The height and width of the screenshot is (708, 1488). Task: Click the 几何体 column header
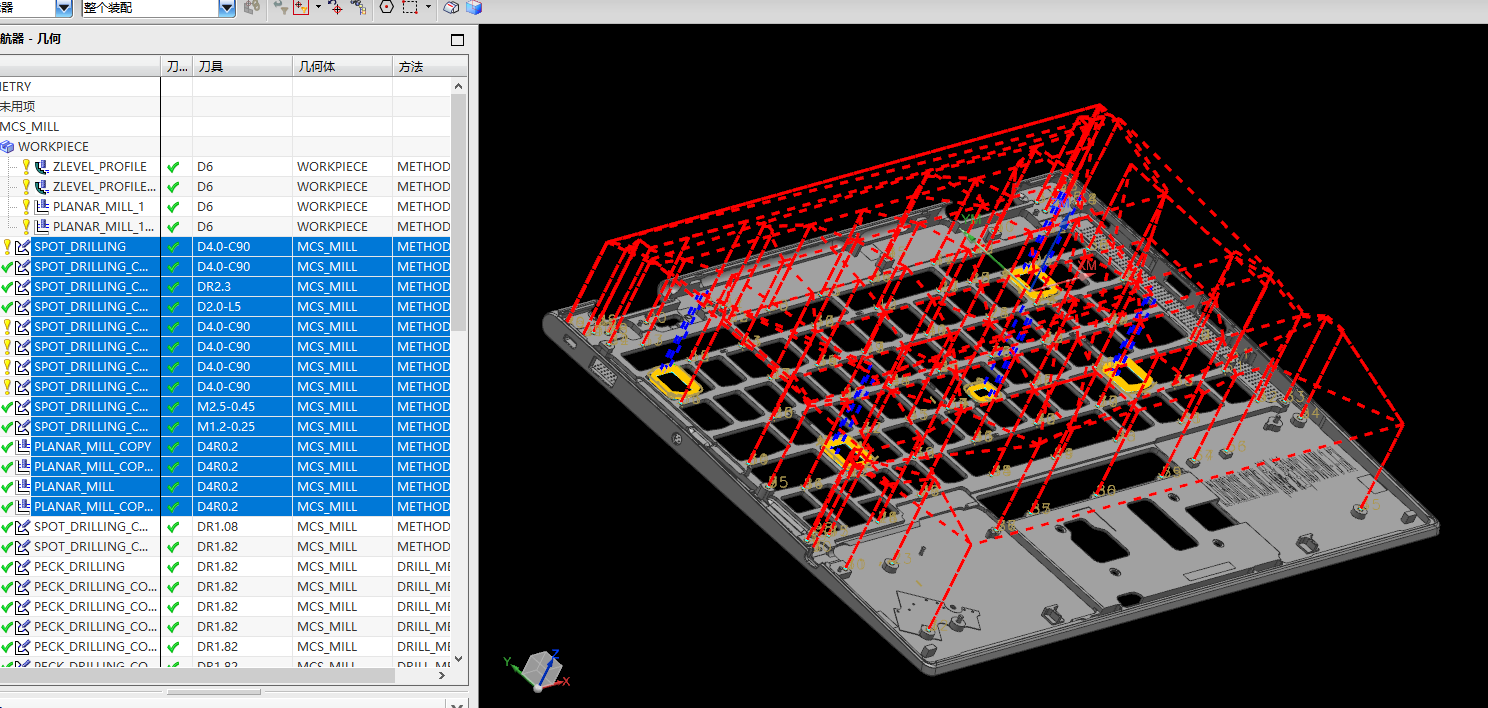tap(342, 67)
